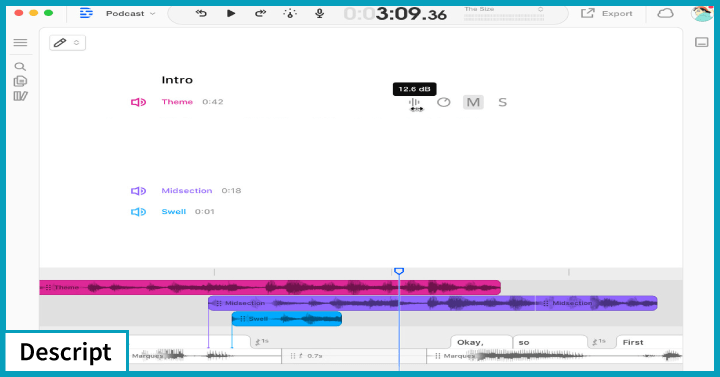This screenshot has width=720, height=377.
Task: Play the composition
Action: [231, 13]
